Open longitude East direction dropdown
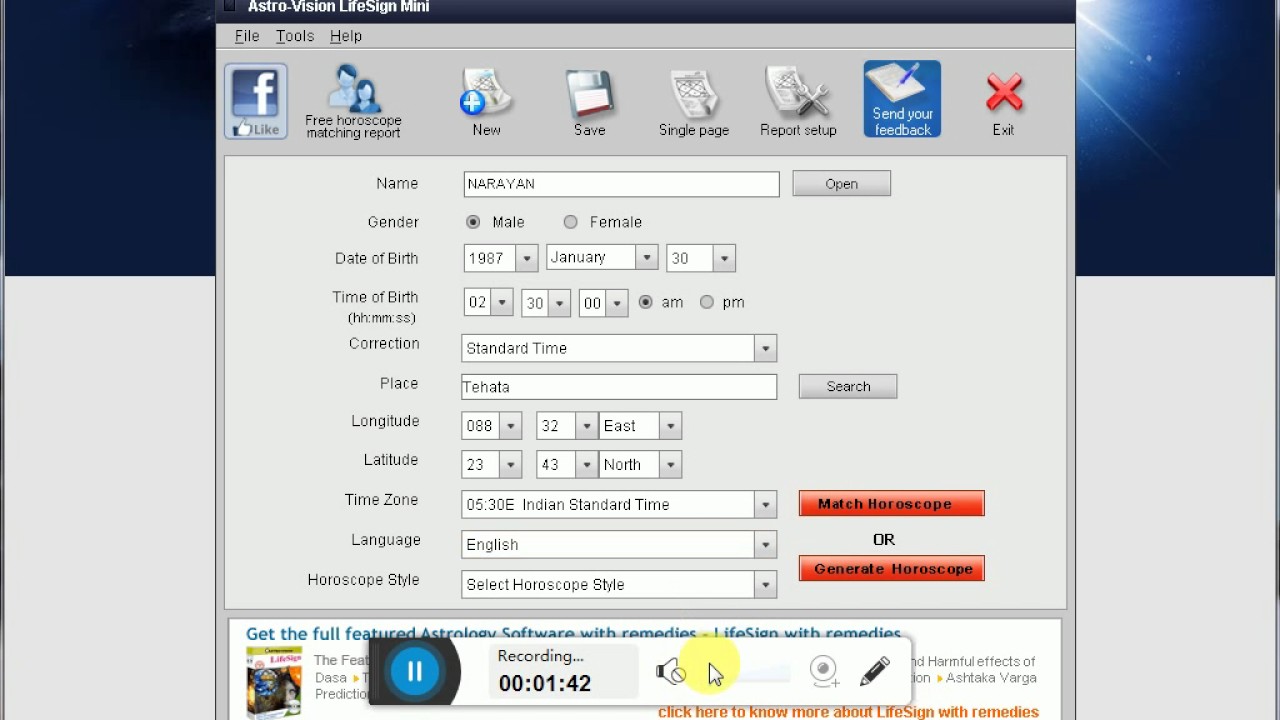1280x720 pixels. pos(670,426)
